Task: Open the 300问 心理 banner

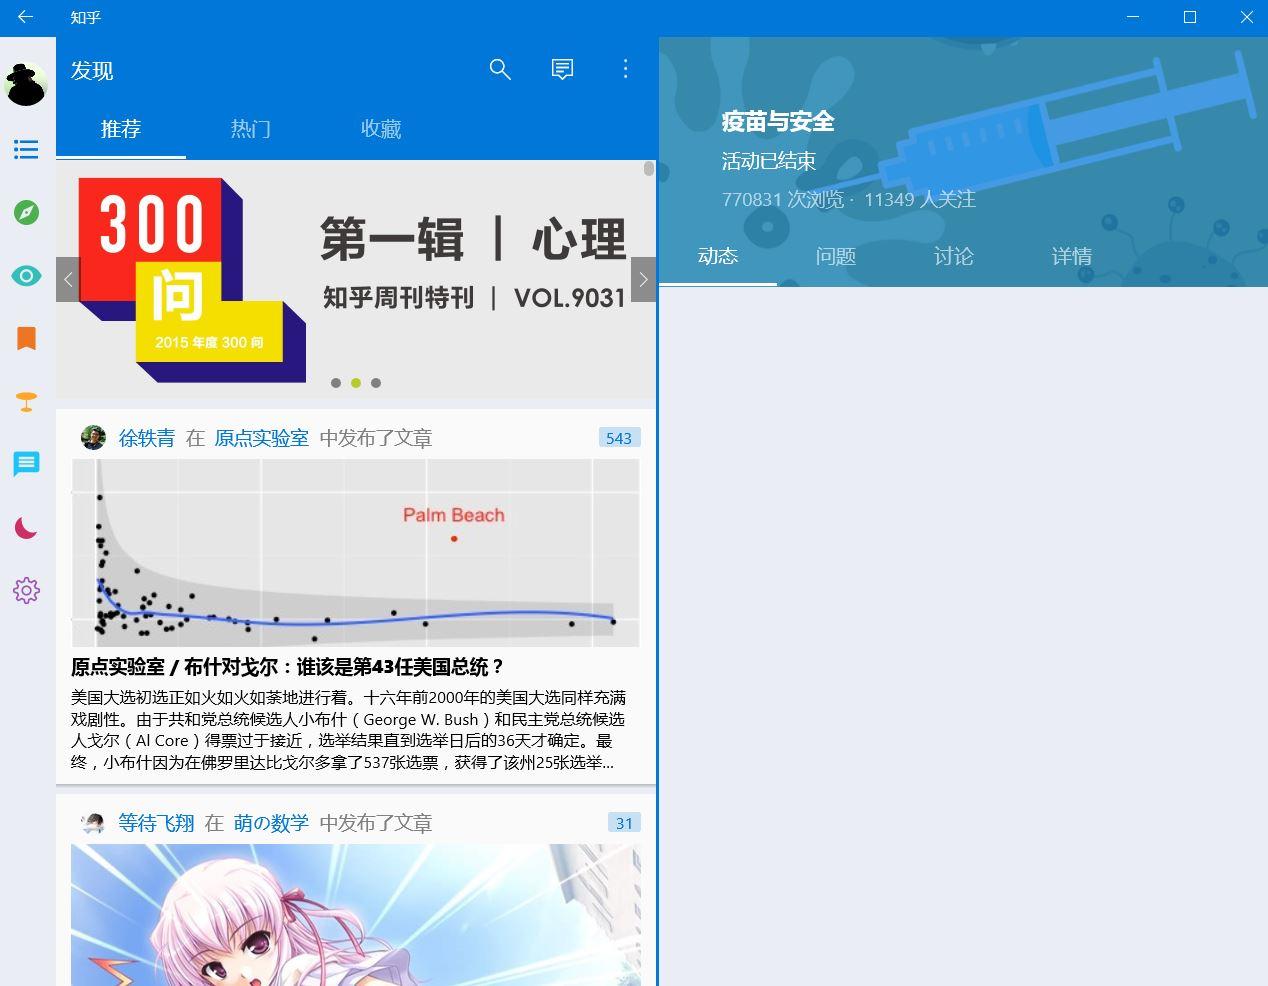Action: (x=356, y=279)
